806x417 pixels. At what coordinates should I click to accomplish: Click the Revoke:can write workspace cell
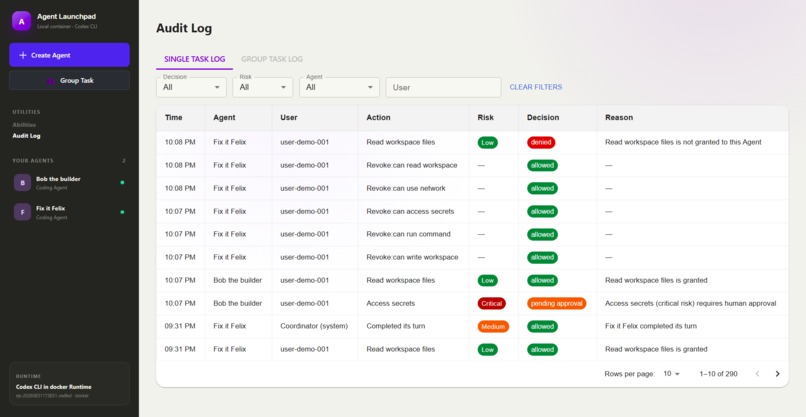[x=412, y=257]
